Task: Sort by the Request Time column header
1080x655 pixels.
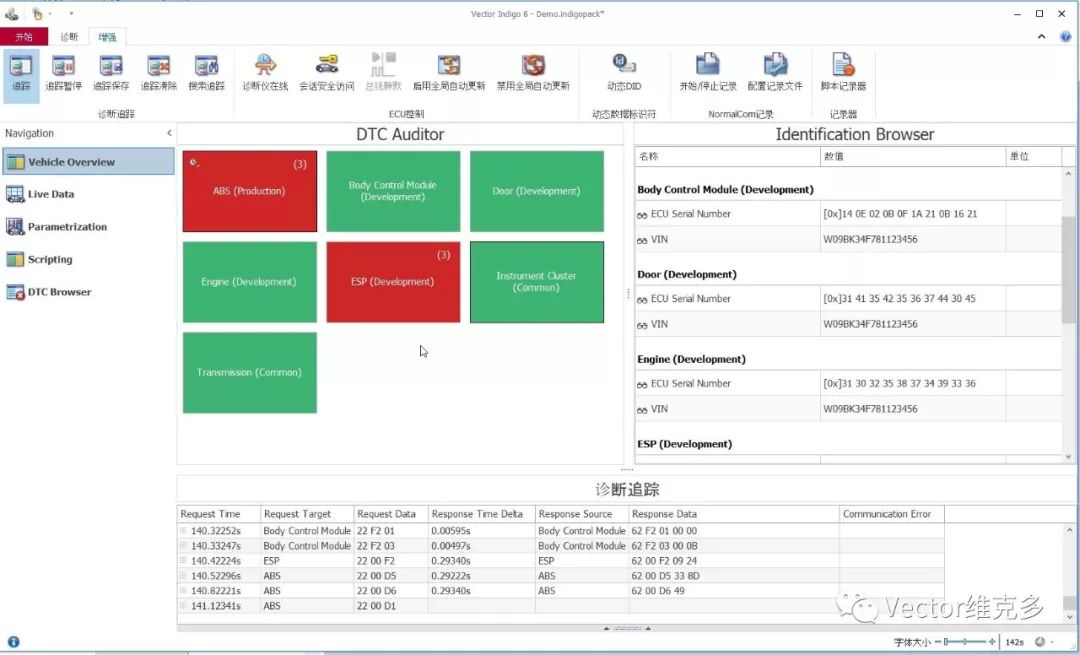Action: pyautogui.click(x=218, y=514)
